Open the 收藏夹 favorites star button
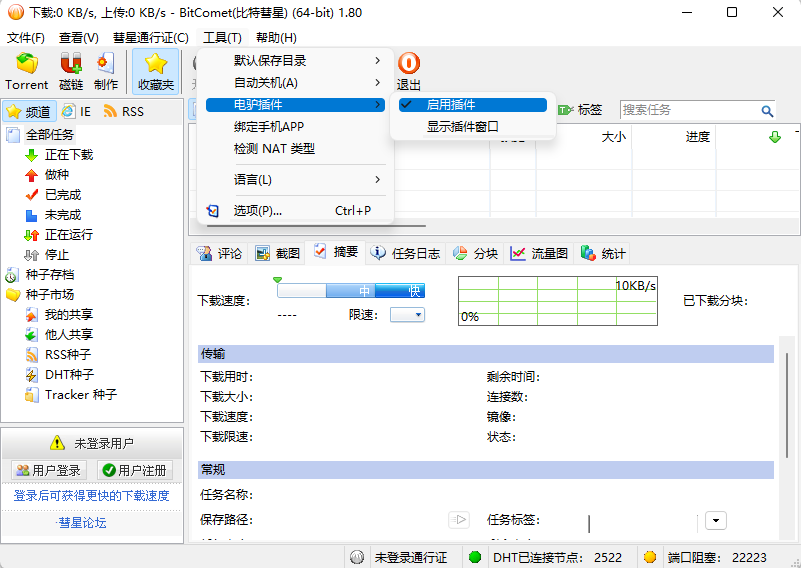The height and width of the screenshot is (568, 801). pos(156,71)
